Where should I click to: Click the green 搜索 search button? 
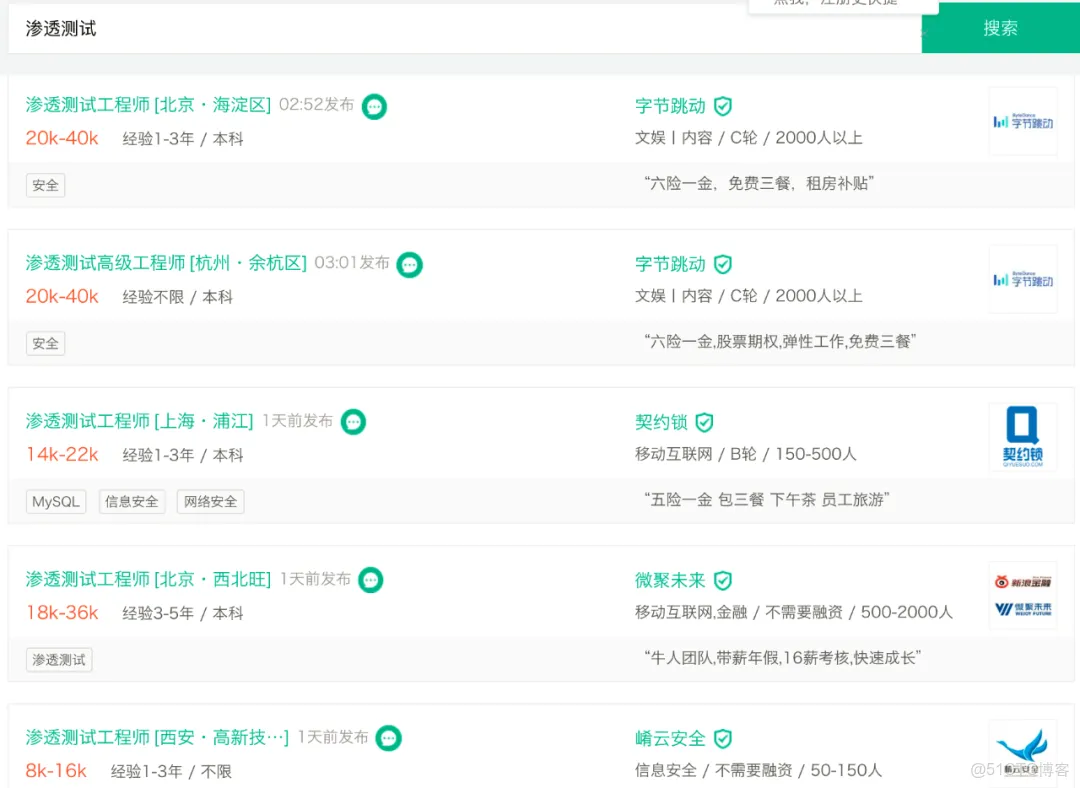(1000, 28)
